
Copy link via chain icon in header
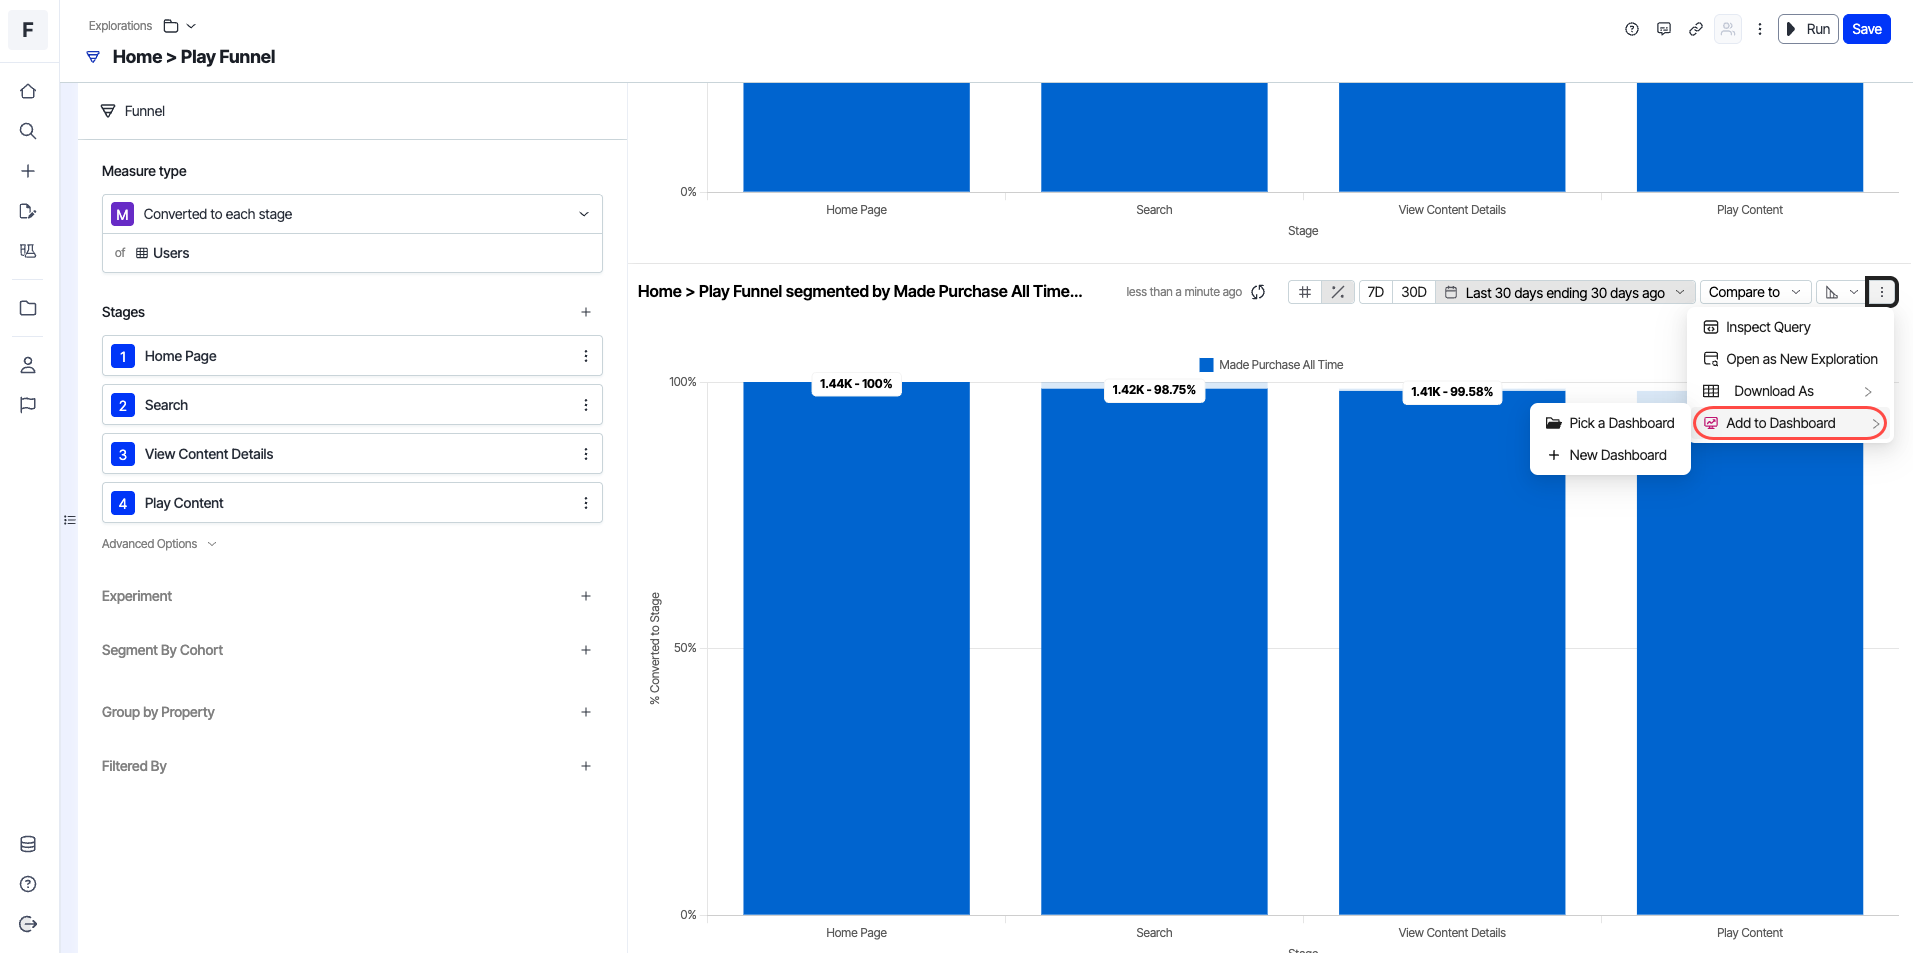[x=1696, y=29]
